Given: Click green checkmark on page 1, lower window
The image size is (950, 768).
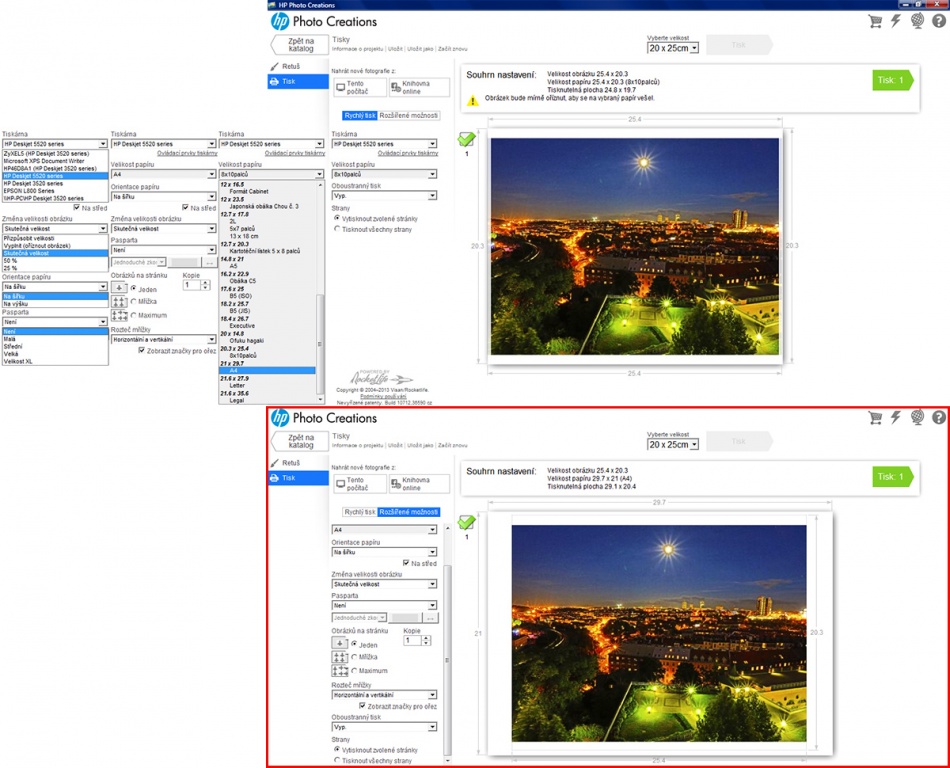Looking at the screenshot, I should pyautogui.click(x=466, y=522).
